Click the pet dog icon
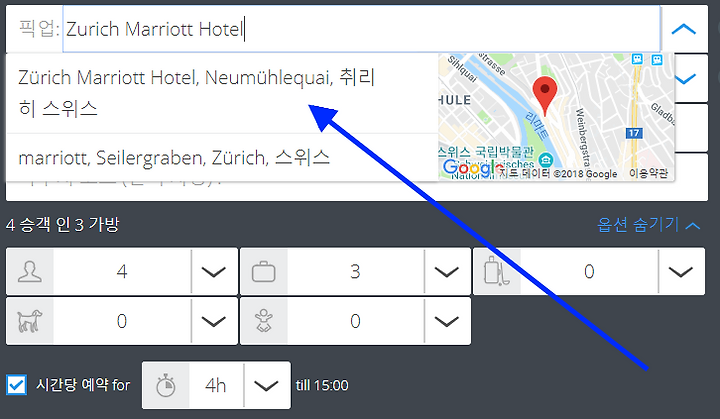Screen dimensions: 720x419 point(30,321)
